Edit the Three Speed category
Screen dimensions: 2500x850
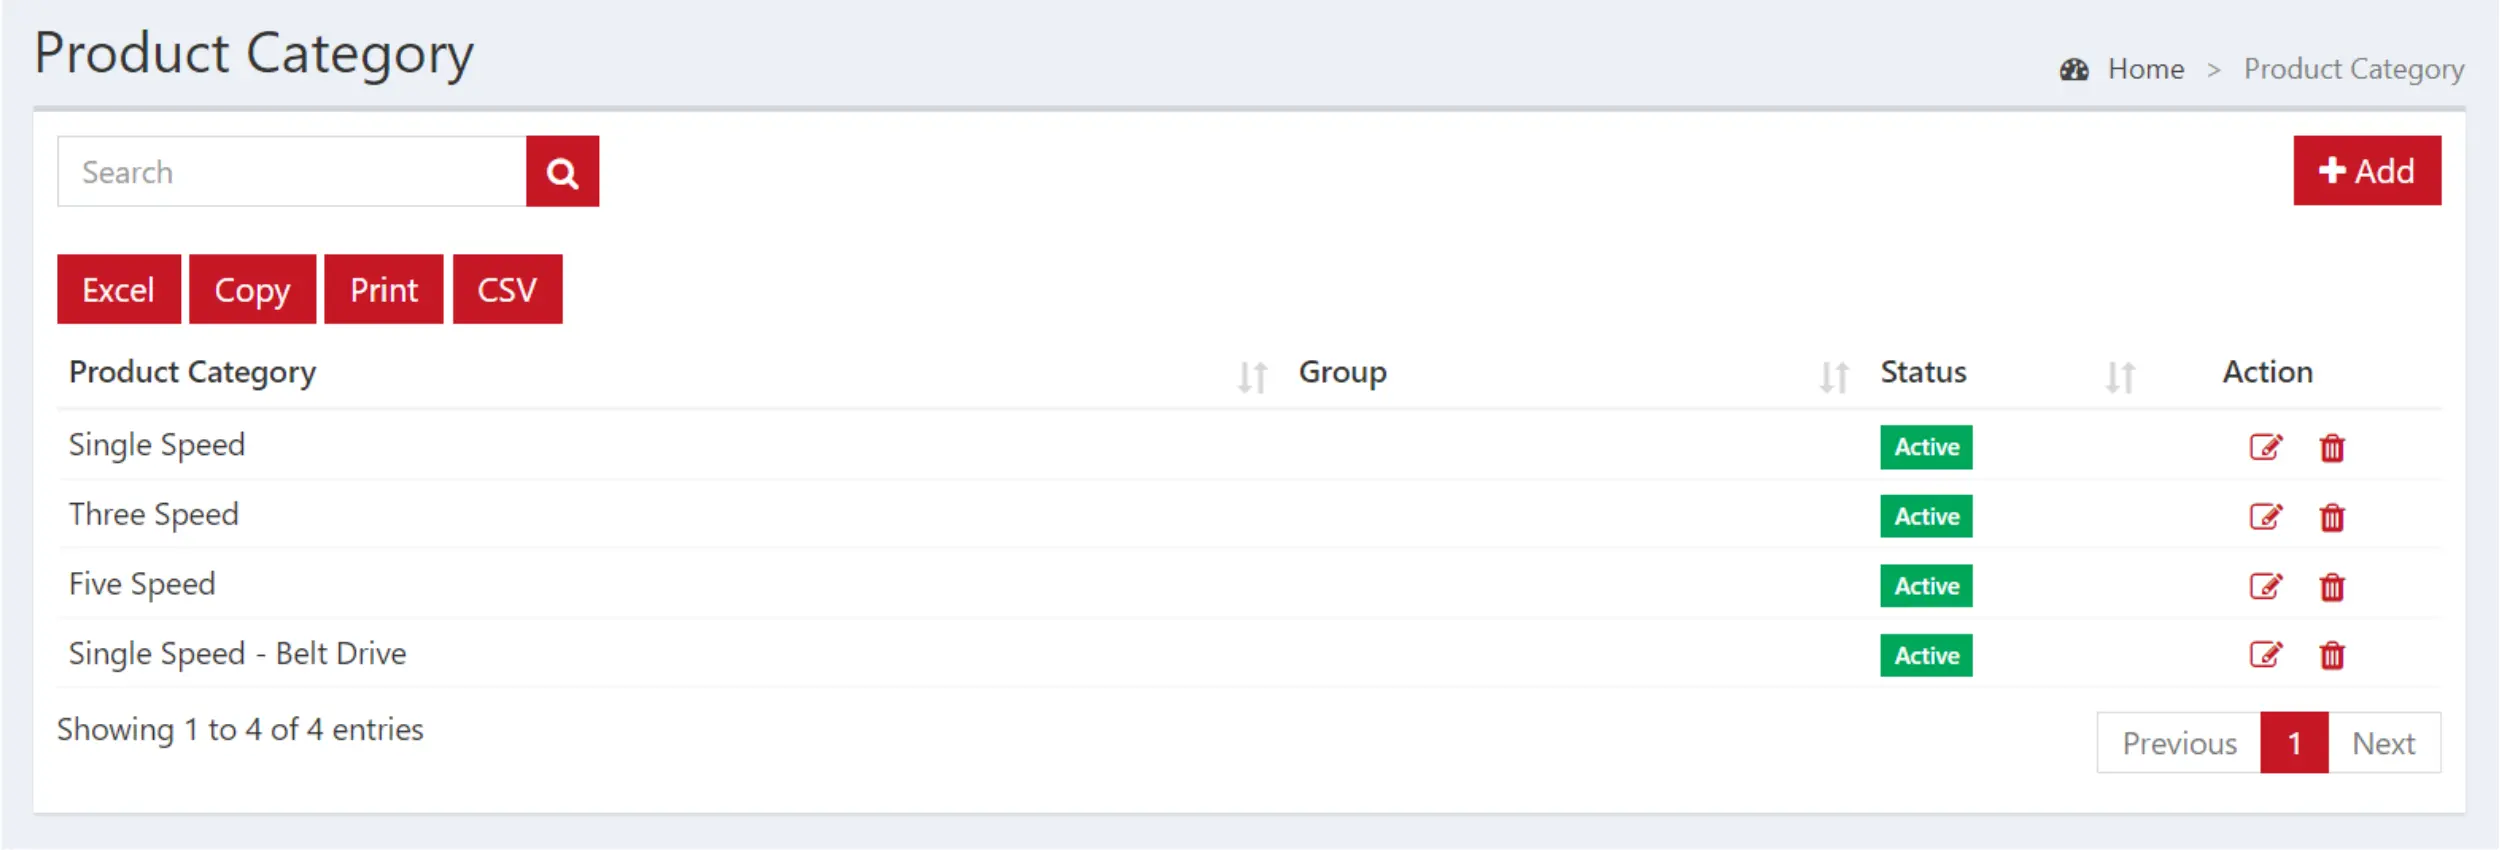click(2265, 517)
